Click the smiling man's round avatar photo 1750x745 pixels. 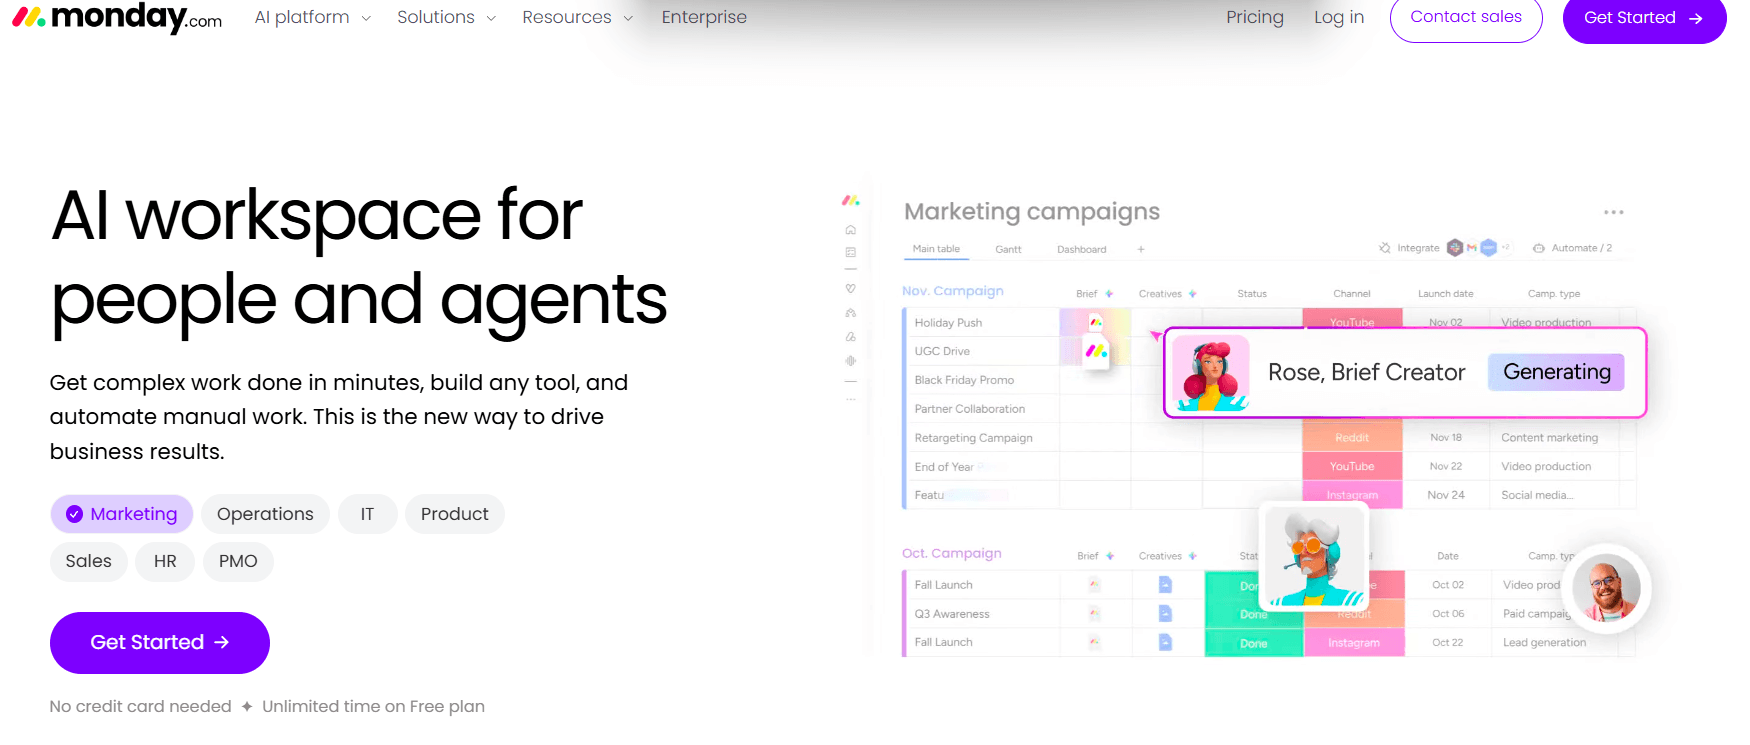click(x=1606, y=589)
